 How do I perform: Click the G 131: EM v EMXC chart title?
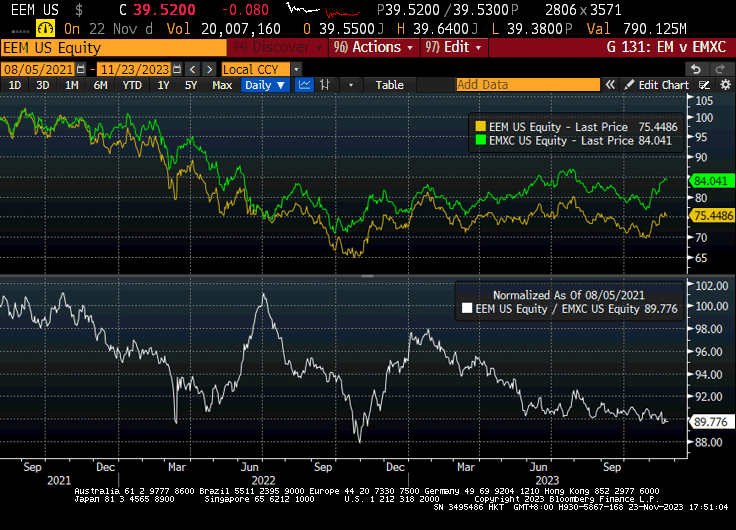[x=667, y=47]
